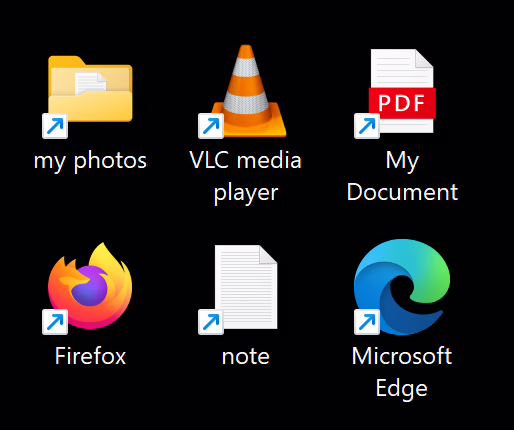Select the my photos folder icon
Viewport: 514px width, 430px height.
click(88, 97)
